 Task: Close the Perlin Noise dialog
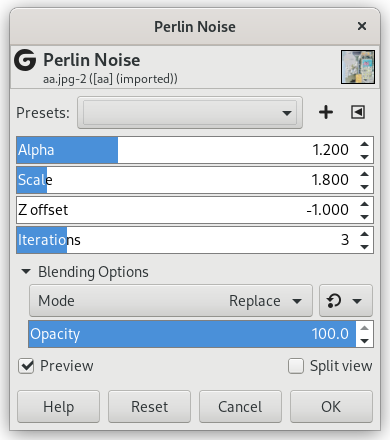point(362,26)
